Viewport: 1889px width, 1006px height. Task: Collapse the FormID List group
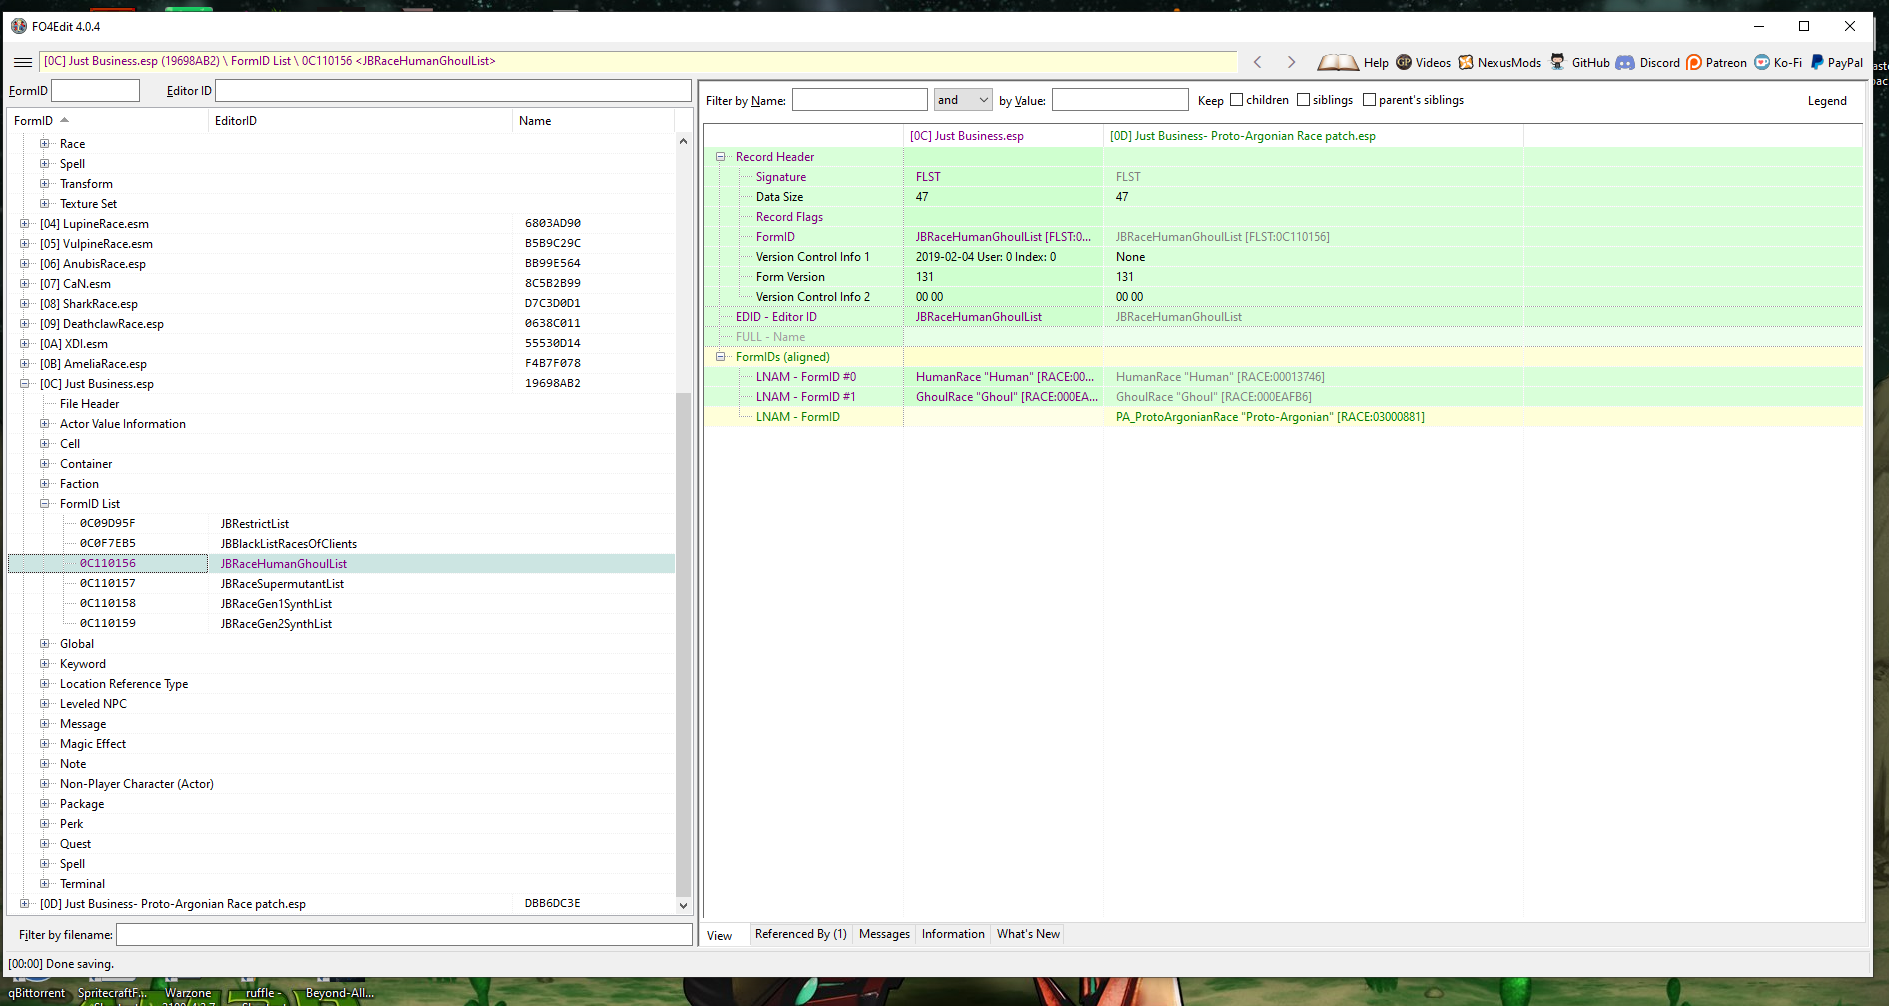click(x=45, y=504)
